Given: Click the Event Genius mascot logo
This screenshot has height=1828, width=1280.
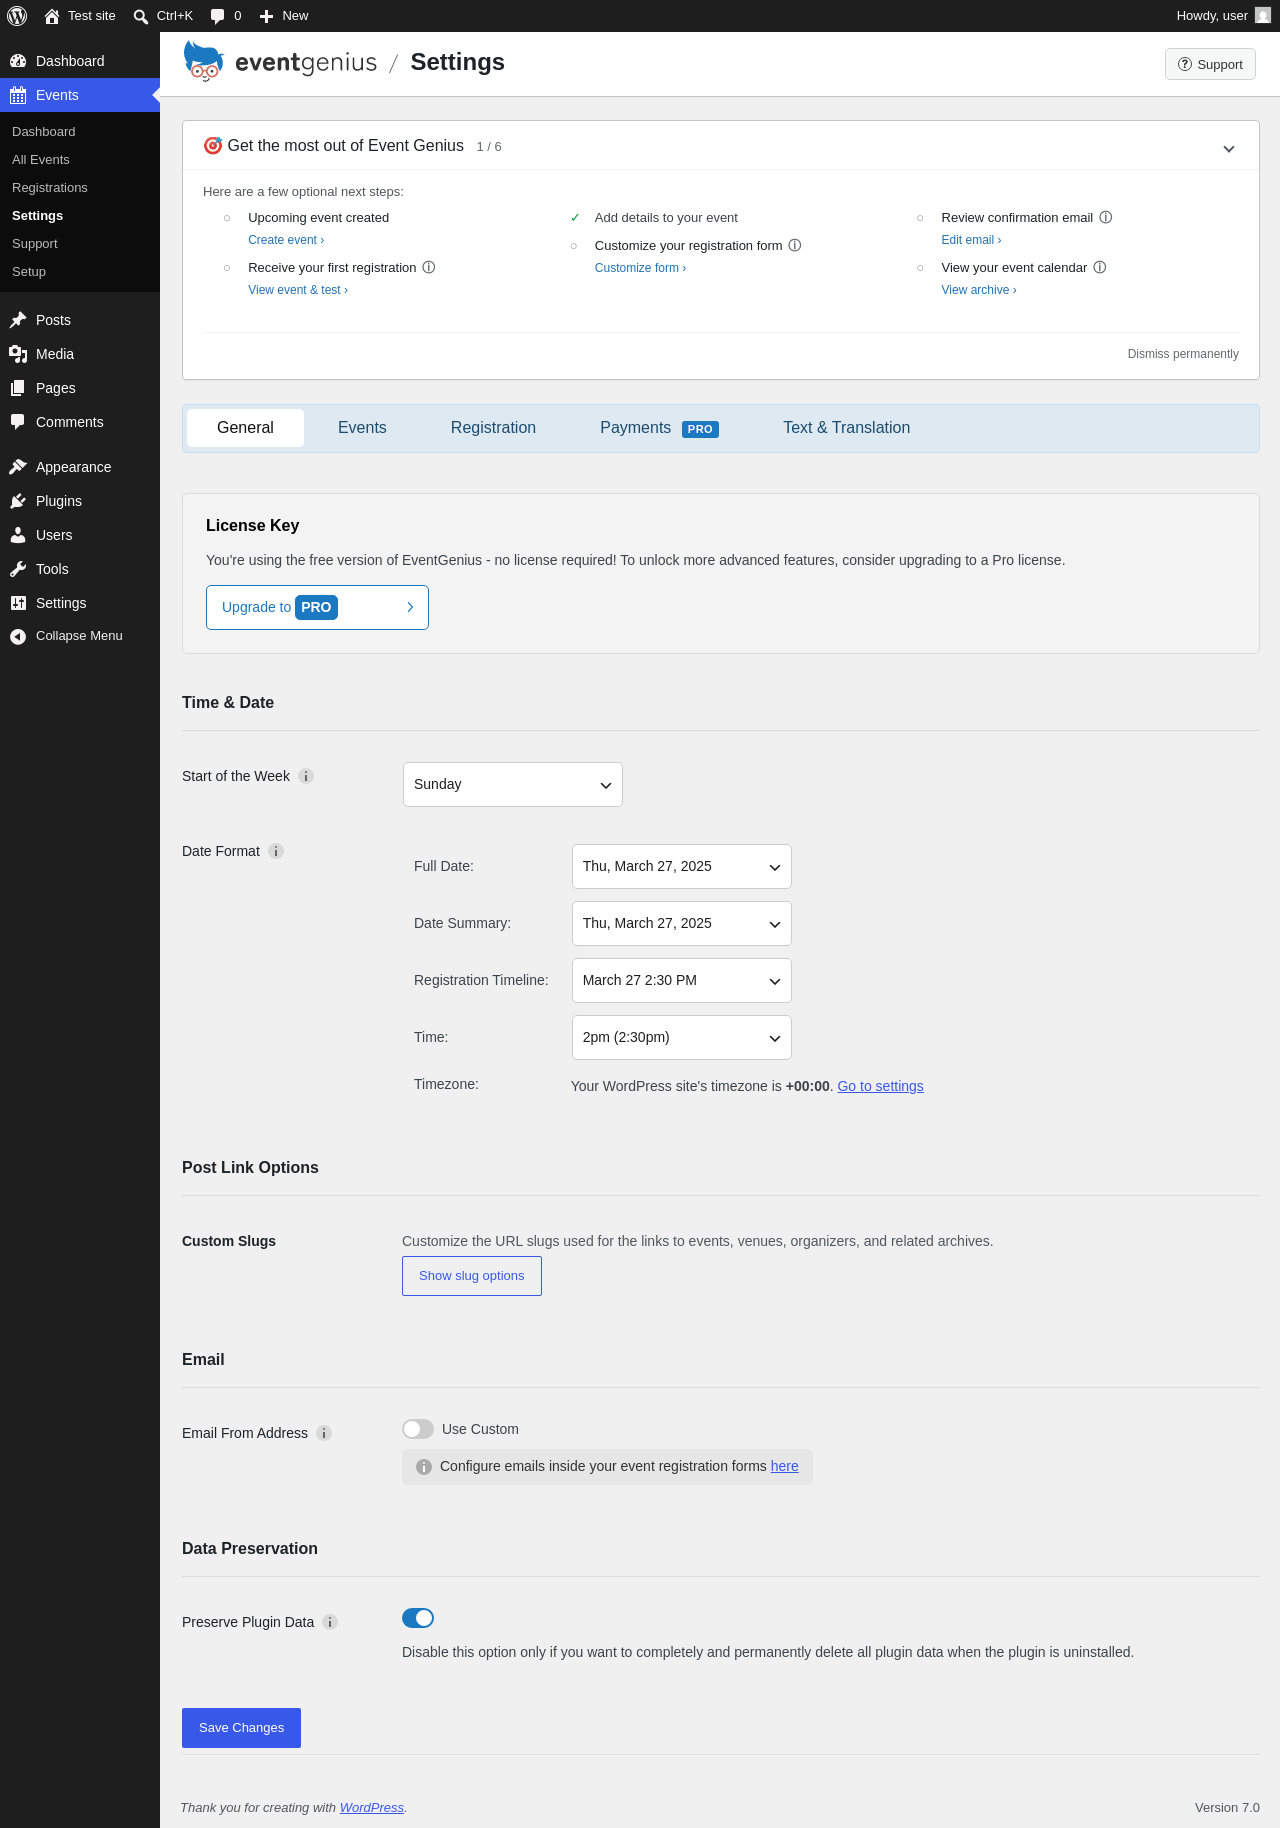Looking at the screenshot, I should click(x=204, y=61).
